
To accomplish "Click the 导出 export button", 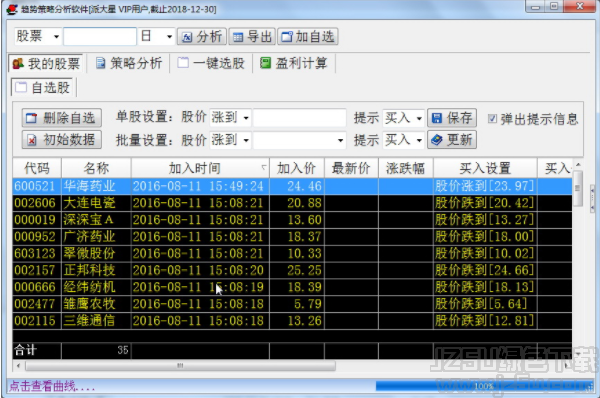I will (x=252, y=37).
